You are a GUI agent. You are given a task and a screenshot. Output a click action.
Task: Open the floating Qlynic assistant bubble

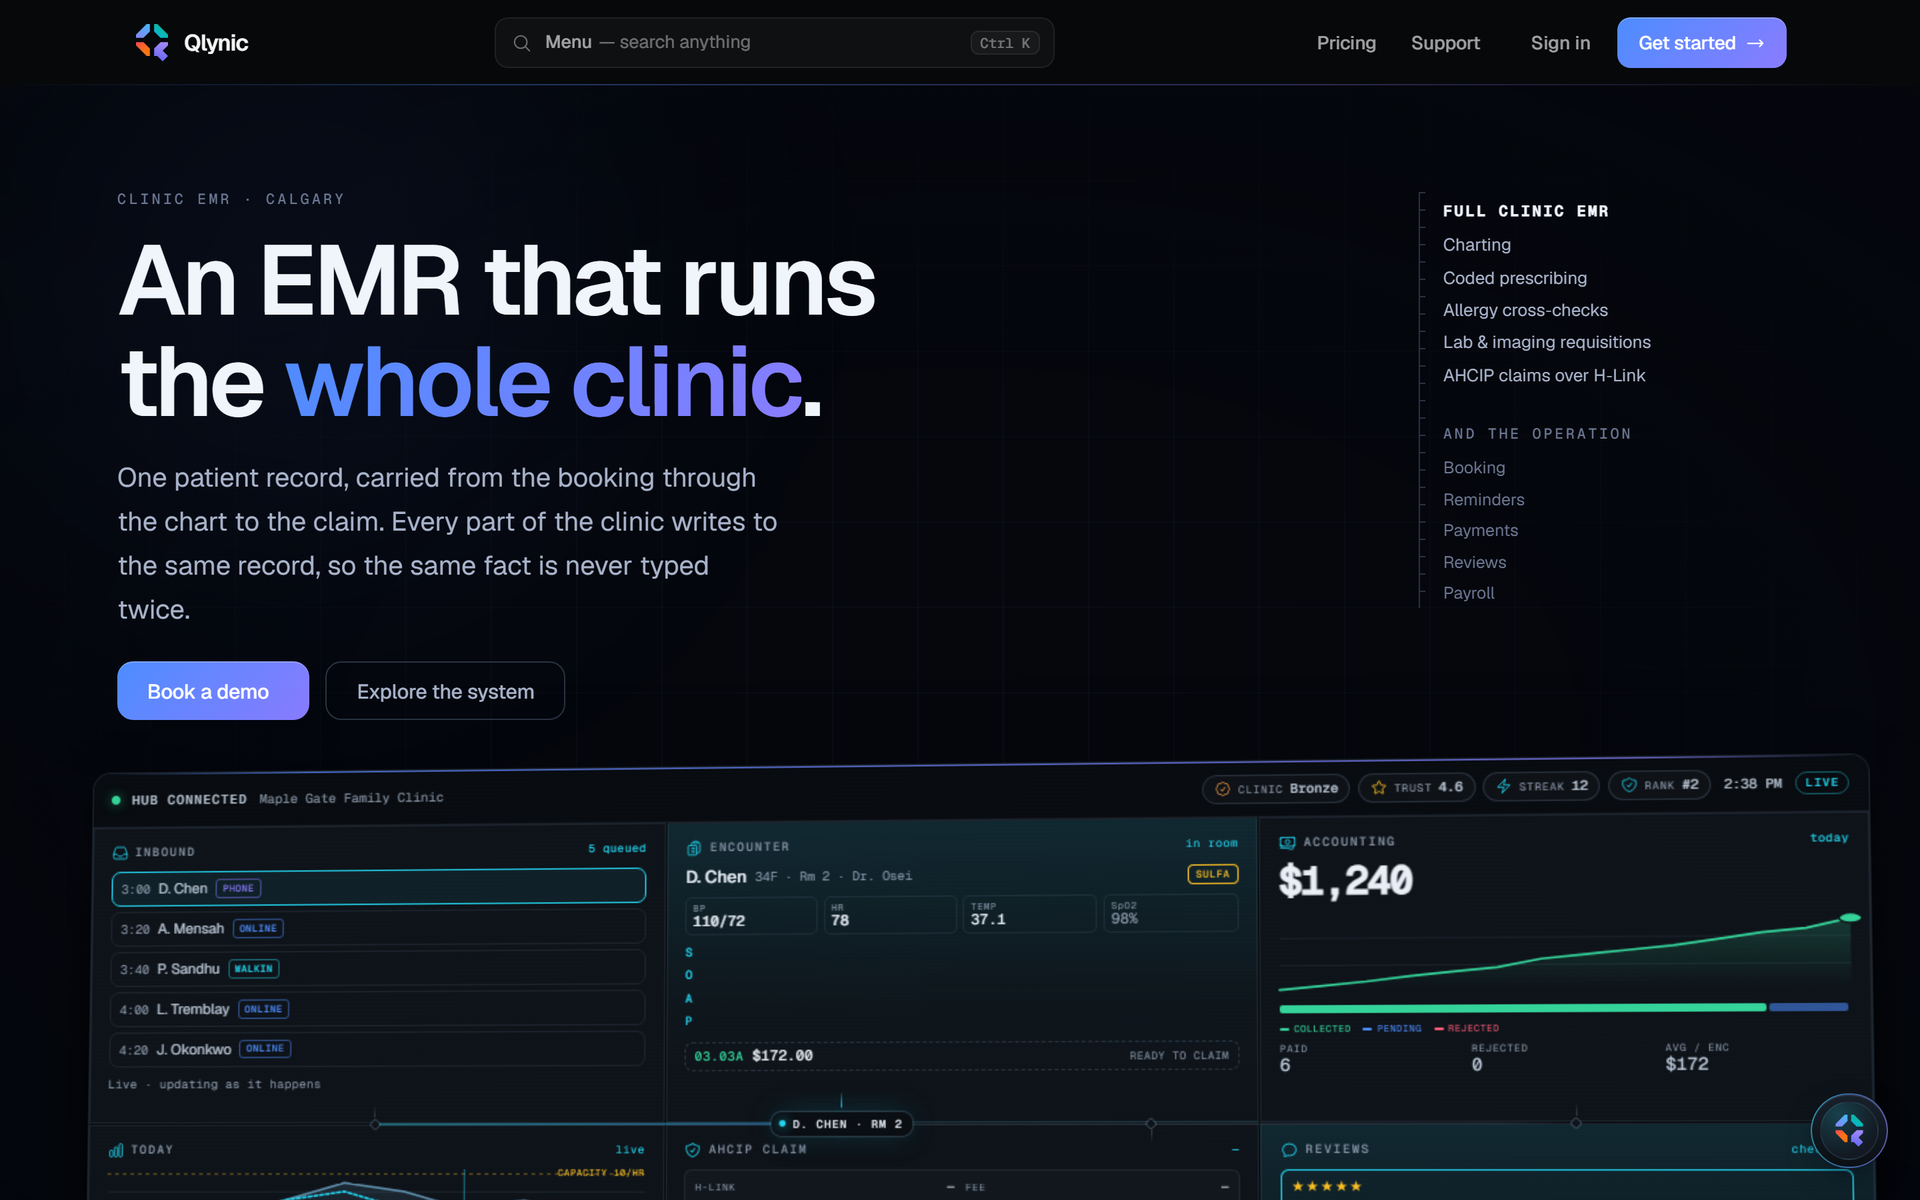point(1849,1131)
